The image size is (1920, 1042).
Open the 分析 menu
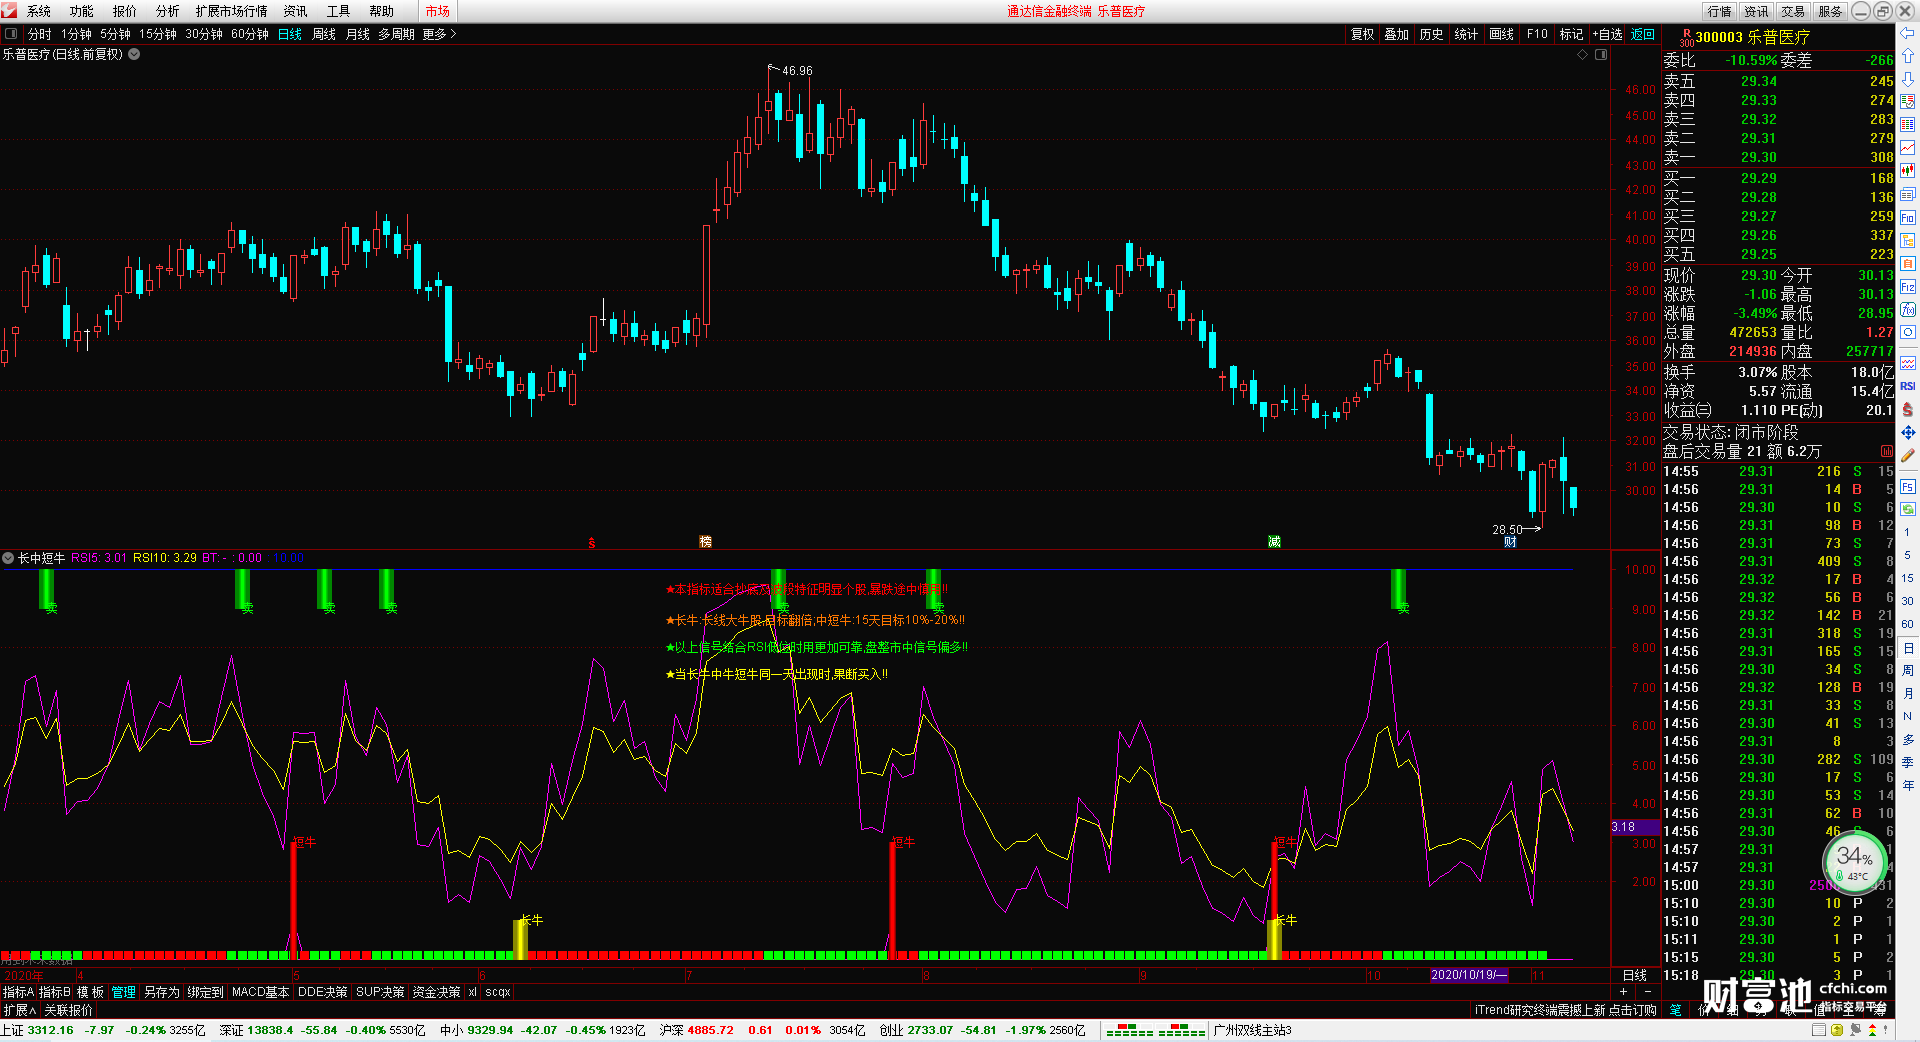point(168,11)
